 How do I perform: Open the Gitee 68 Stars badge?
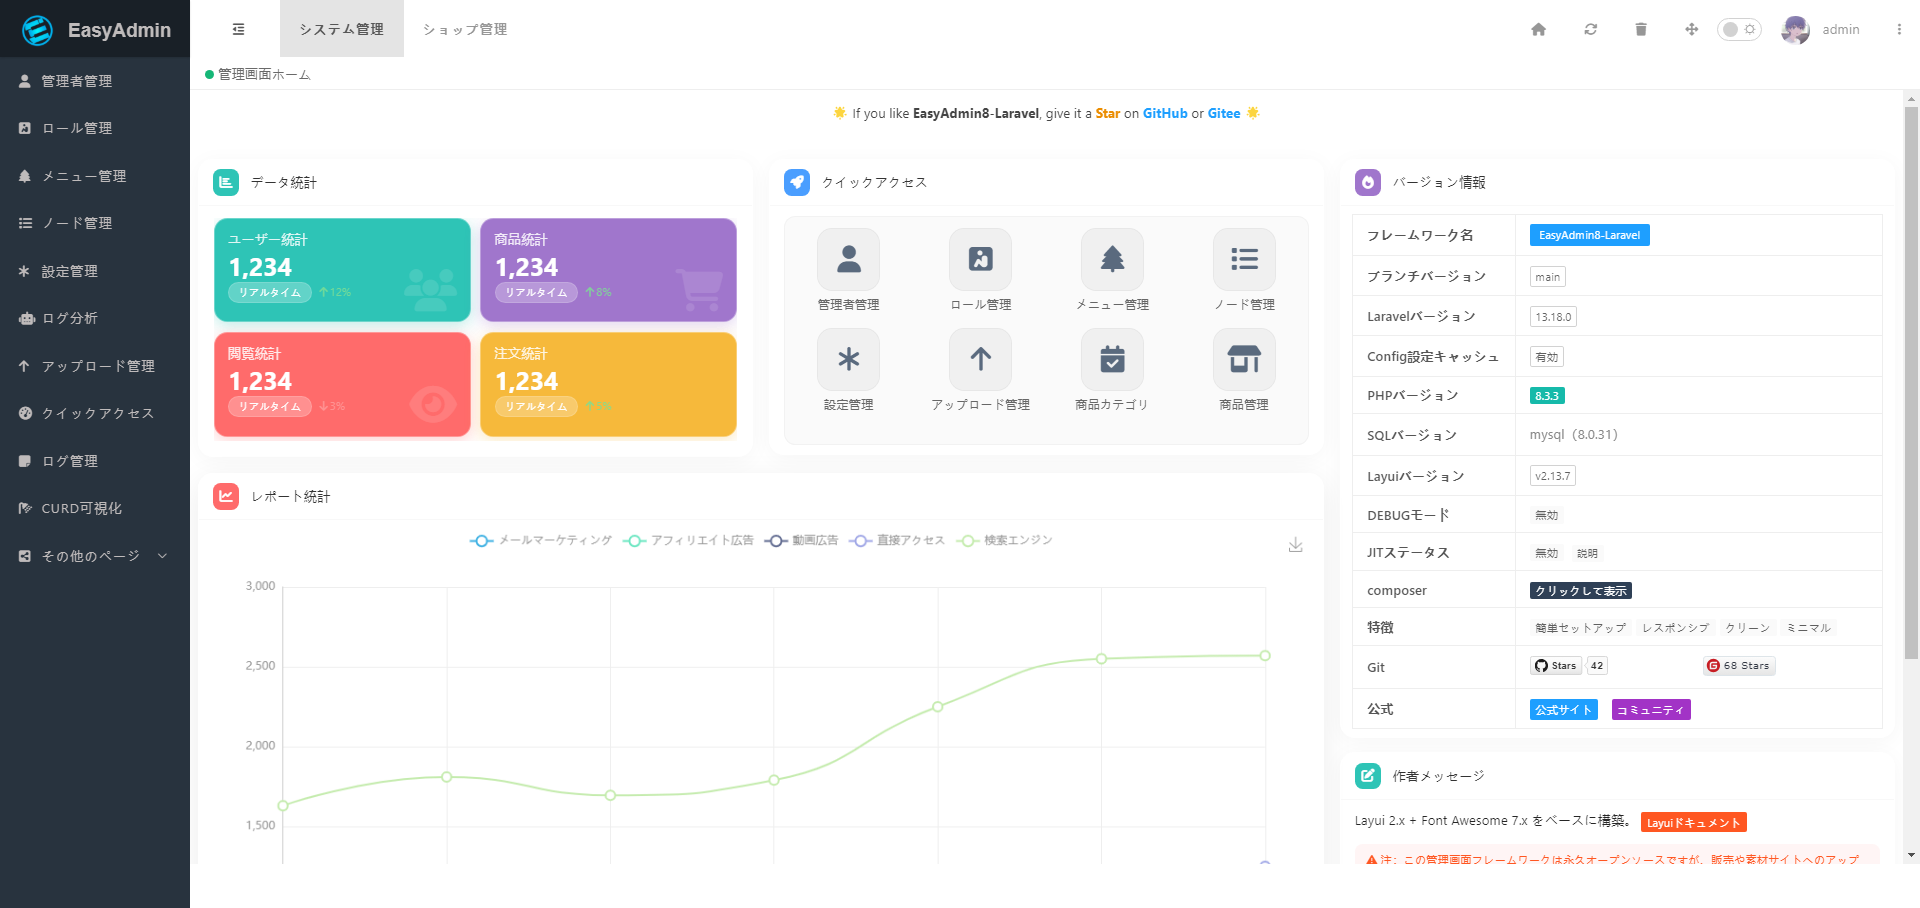[x=1739, y=666]
